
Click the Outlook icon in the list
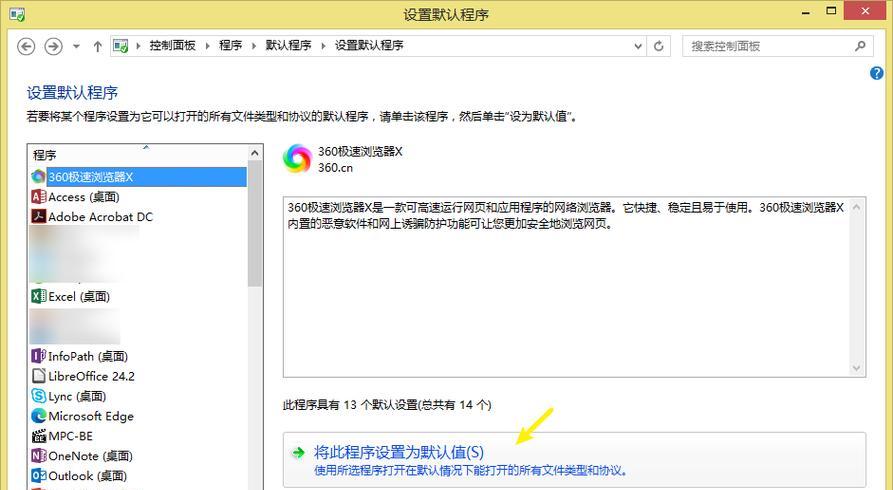[x=38, y=476]
